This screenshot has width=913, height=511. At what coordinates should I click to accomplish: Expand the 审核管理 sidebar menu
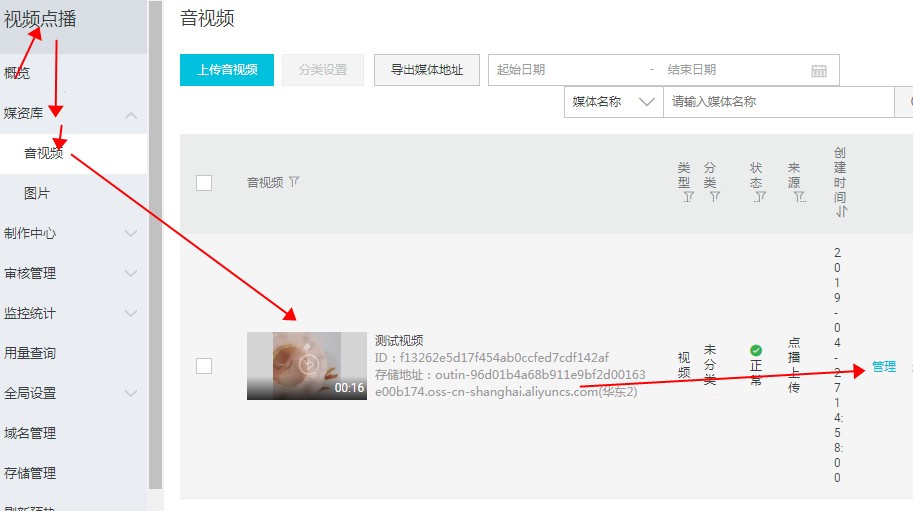click(x=131, y=273)
